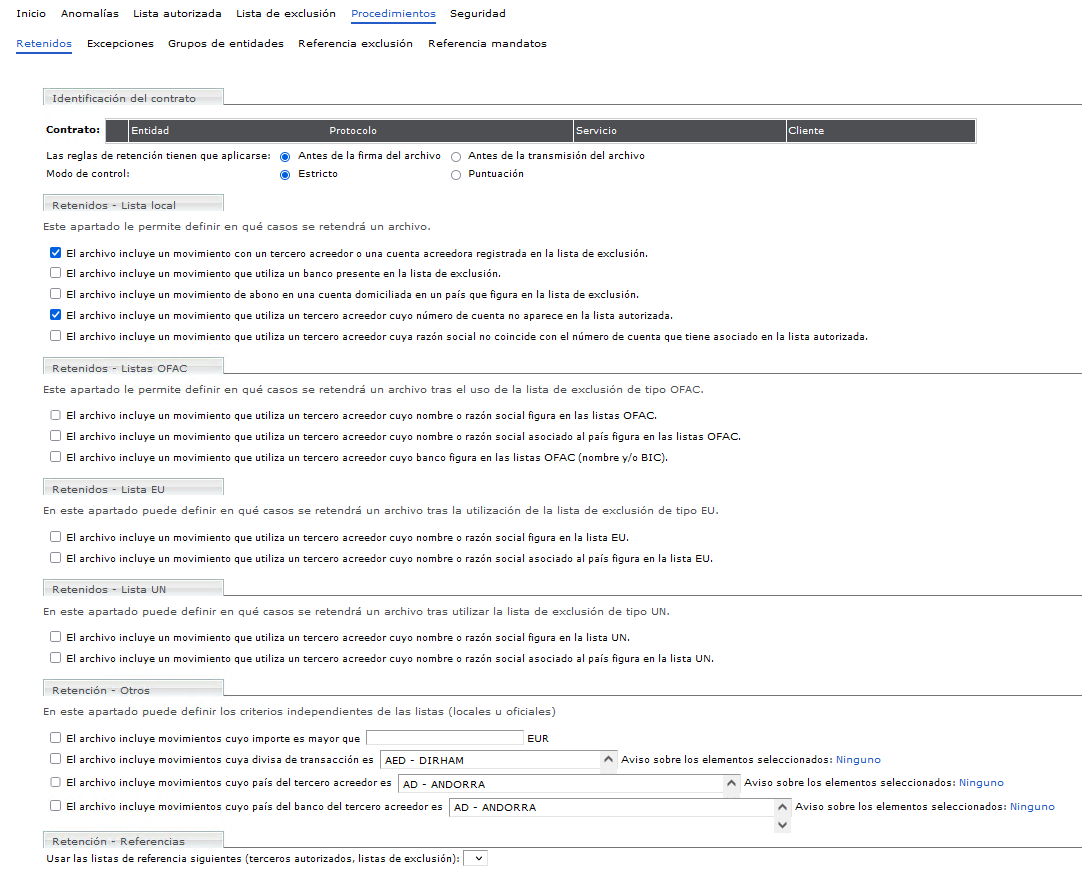Viewport: 1082px width, 869px height.
Task: Switch to the Excepciones tab
Action: 120,44
